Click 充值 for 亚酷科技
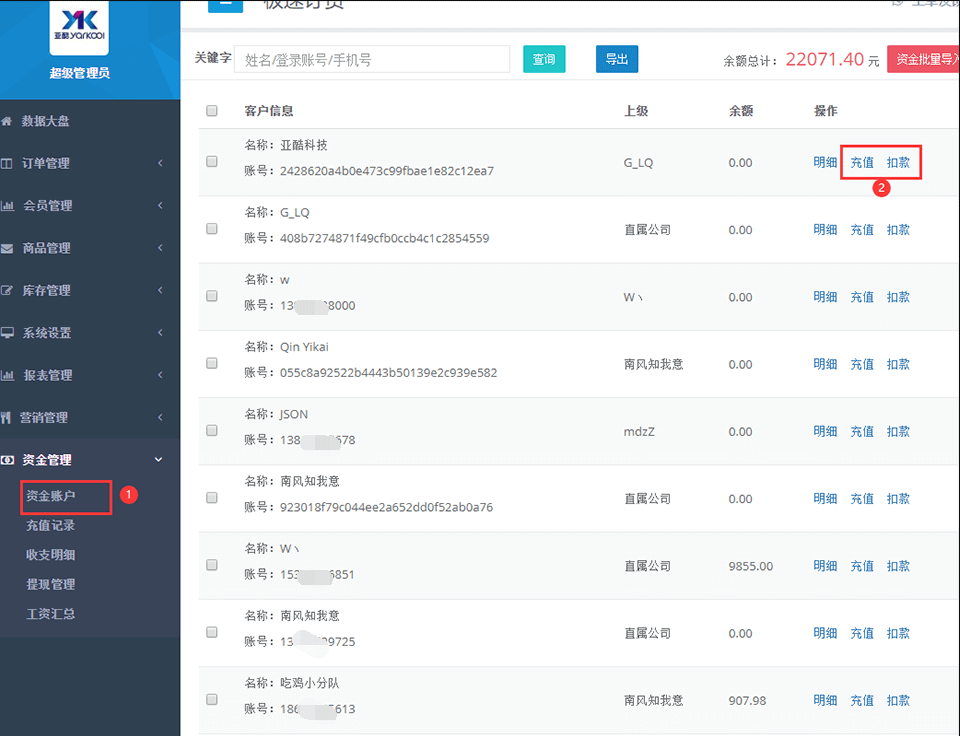Viewport: 960px width, 736px height. [862, 163]
